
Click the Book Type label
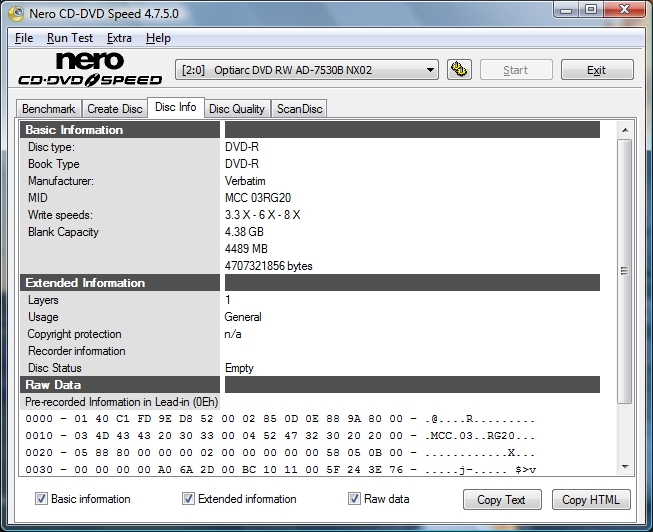tap(54, 164)
